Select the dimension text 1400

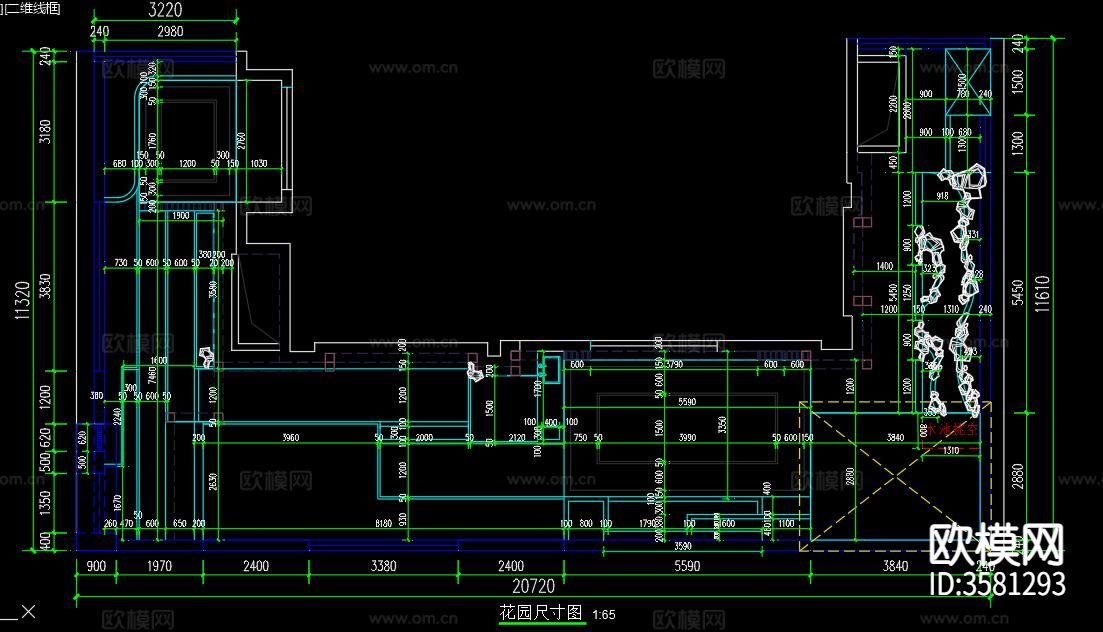(x=885, y=266)
